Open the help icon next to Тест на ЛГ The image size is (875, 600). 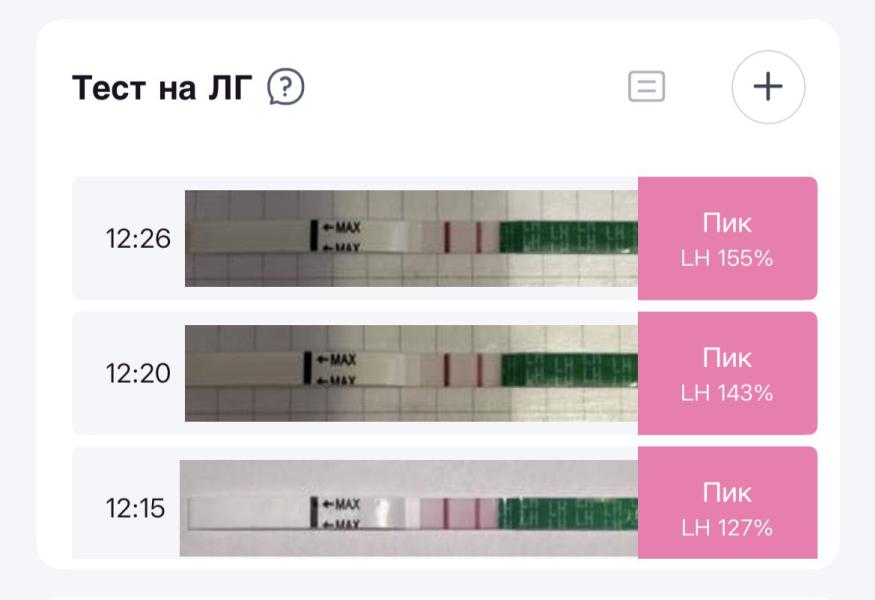(286, 88)
